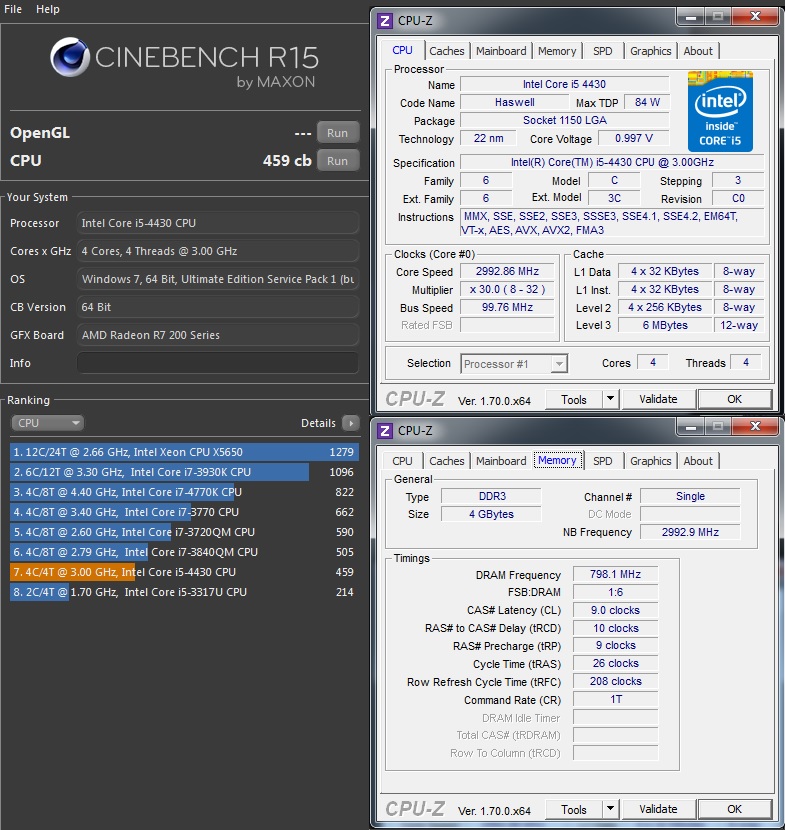Click the Info text field in Your System

[217, 363]
